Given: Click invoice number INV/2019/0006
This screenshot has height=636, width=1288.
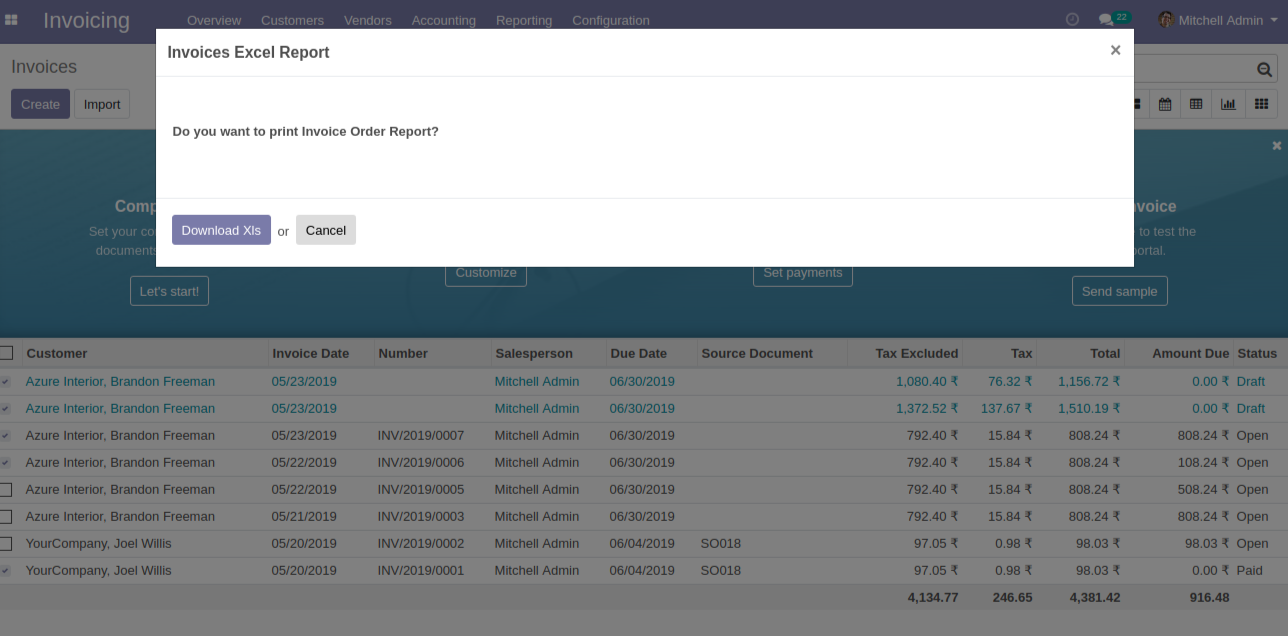Looking at the screenshot, I should click(x=421, y=463).
